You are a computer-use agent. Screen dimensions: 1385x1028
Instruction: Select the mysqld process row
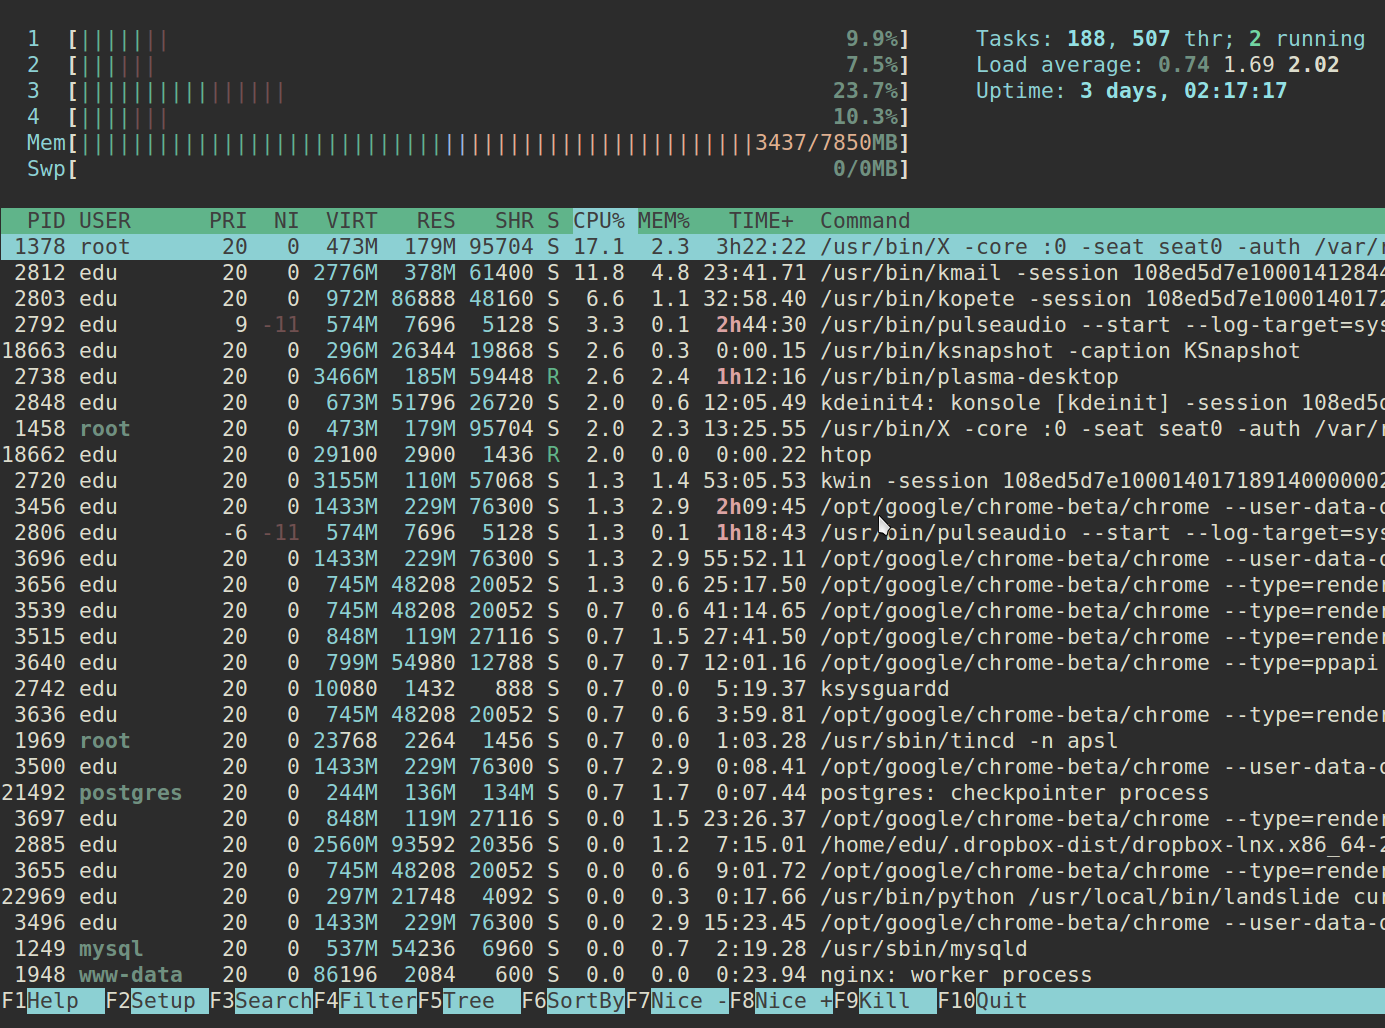tap(693, 949)
